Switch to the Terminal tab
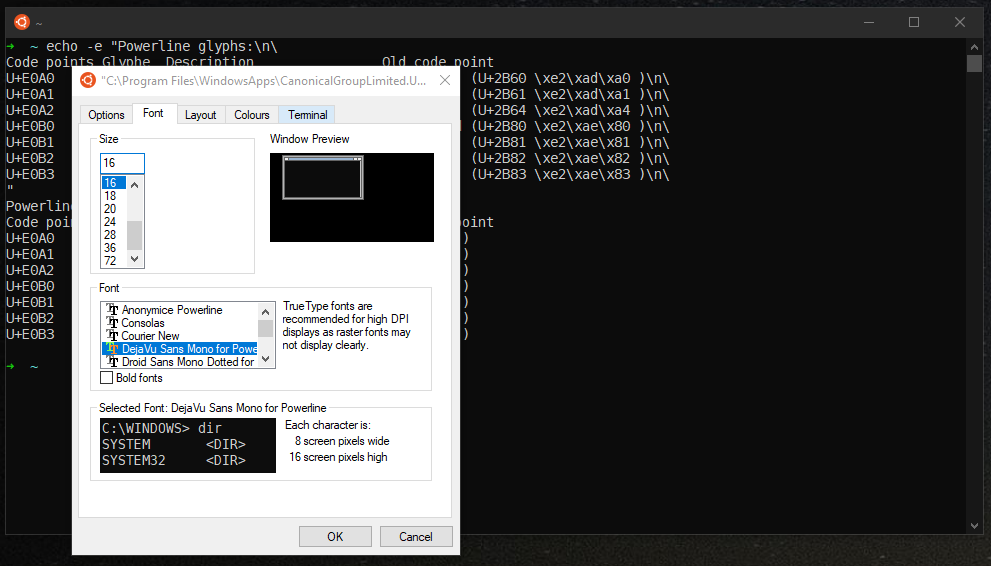Screen dimensions: 991x566 click(x=307, y=114)
